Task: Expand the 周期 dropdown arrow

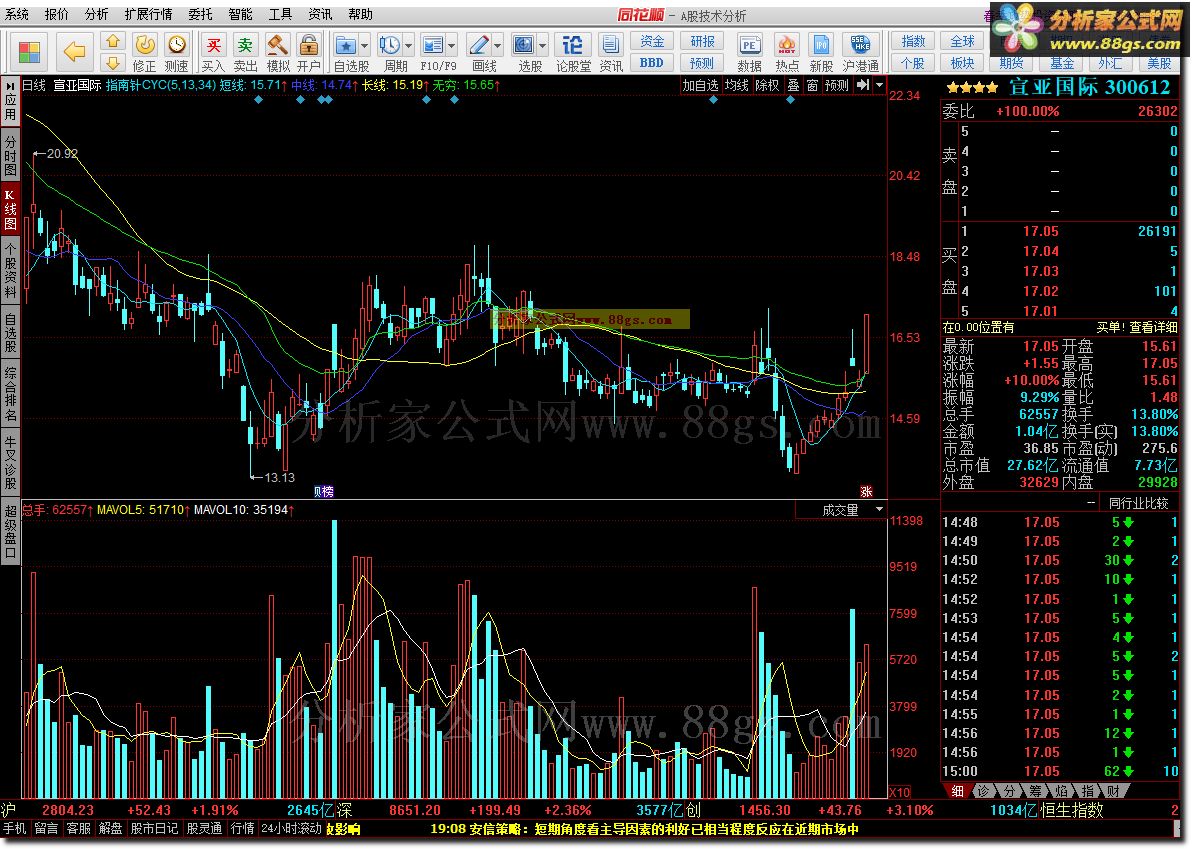Action: pyautogui.click(x=409, y=46)
